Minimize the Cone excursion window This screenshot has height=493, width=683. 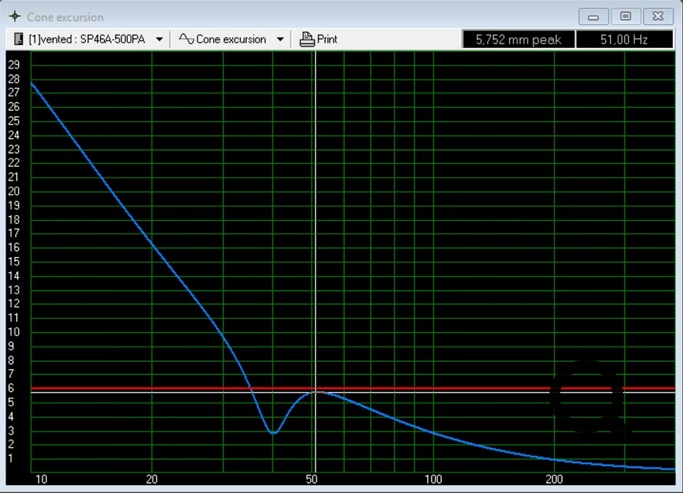pos(594,16)
